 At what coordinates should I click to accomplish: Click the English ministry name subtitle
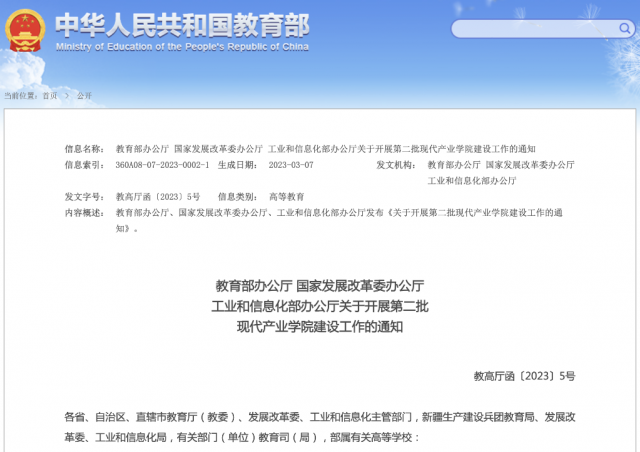pyautogui.click(x=182, y=46)
